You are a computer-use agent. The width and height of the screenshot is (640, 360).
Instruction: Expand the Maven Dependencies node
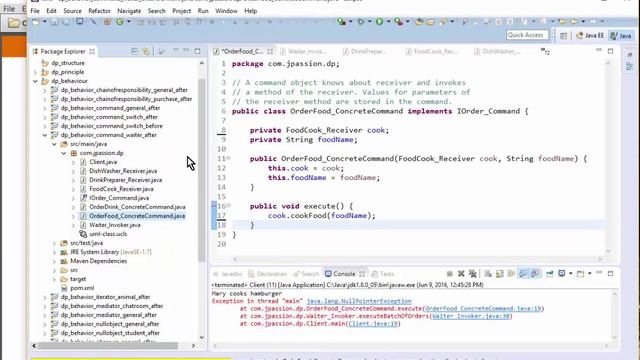54,261
